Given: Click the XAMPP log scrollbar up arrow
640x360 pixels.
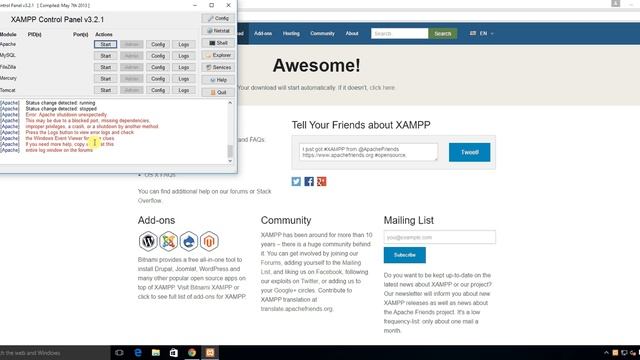Looking at the screenshot, I should coord(230,103).
